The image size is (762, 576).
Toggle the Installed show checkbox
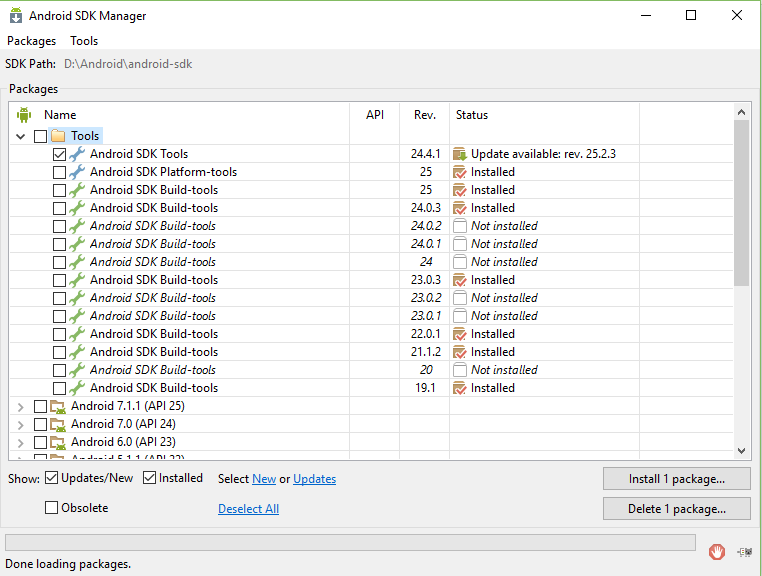[149, 478]
